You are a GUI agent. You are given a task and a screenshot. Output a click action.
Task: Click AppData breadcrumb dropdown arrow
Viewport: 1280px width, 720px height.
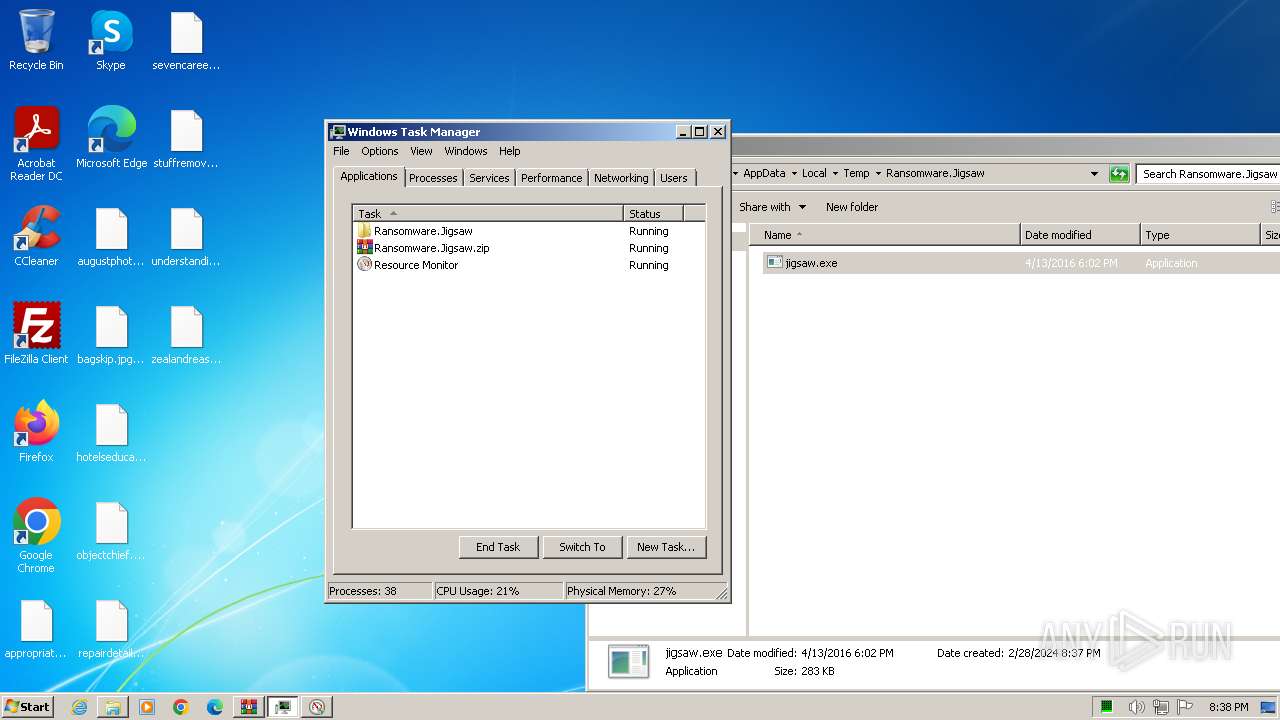coord(794,174)
